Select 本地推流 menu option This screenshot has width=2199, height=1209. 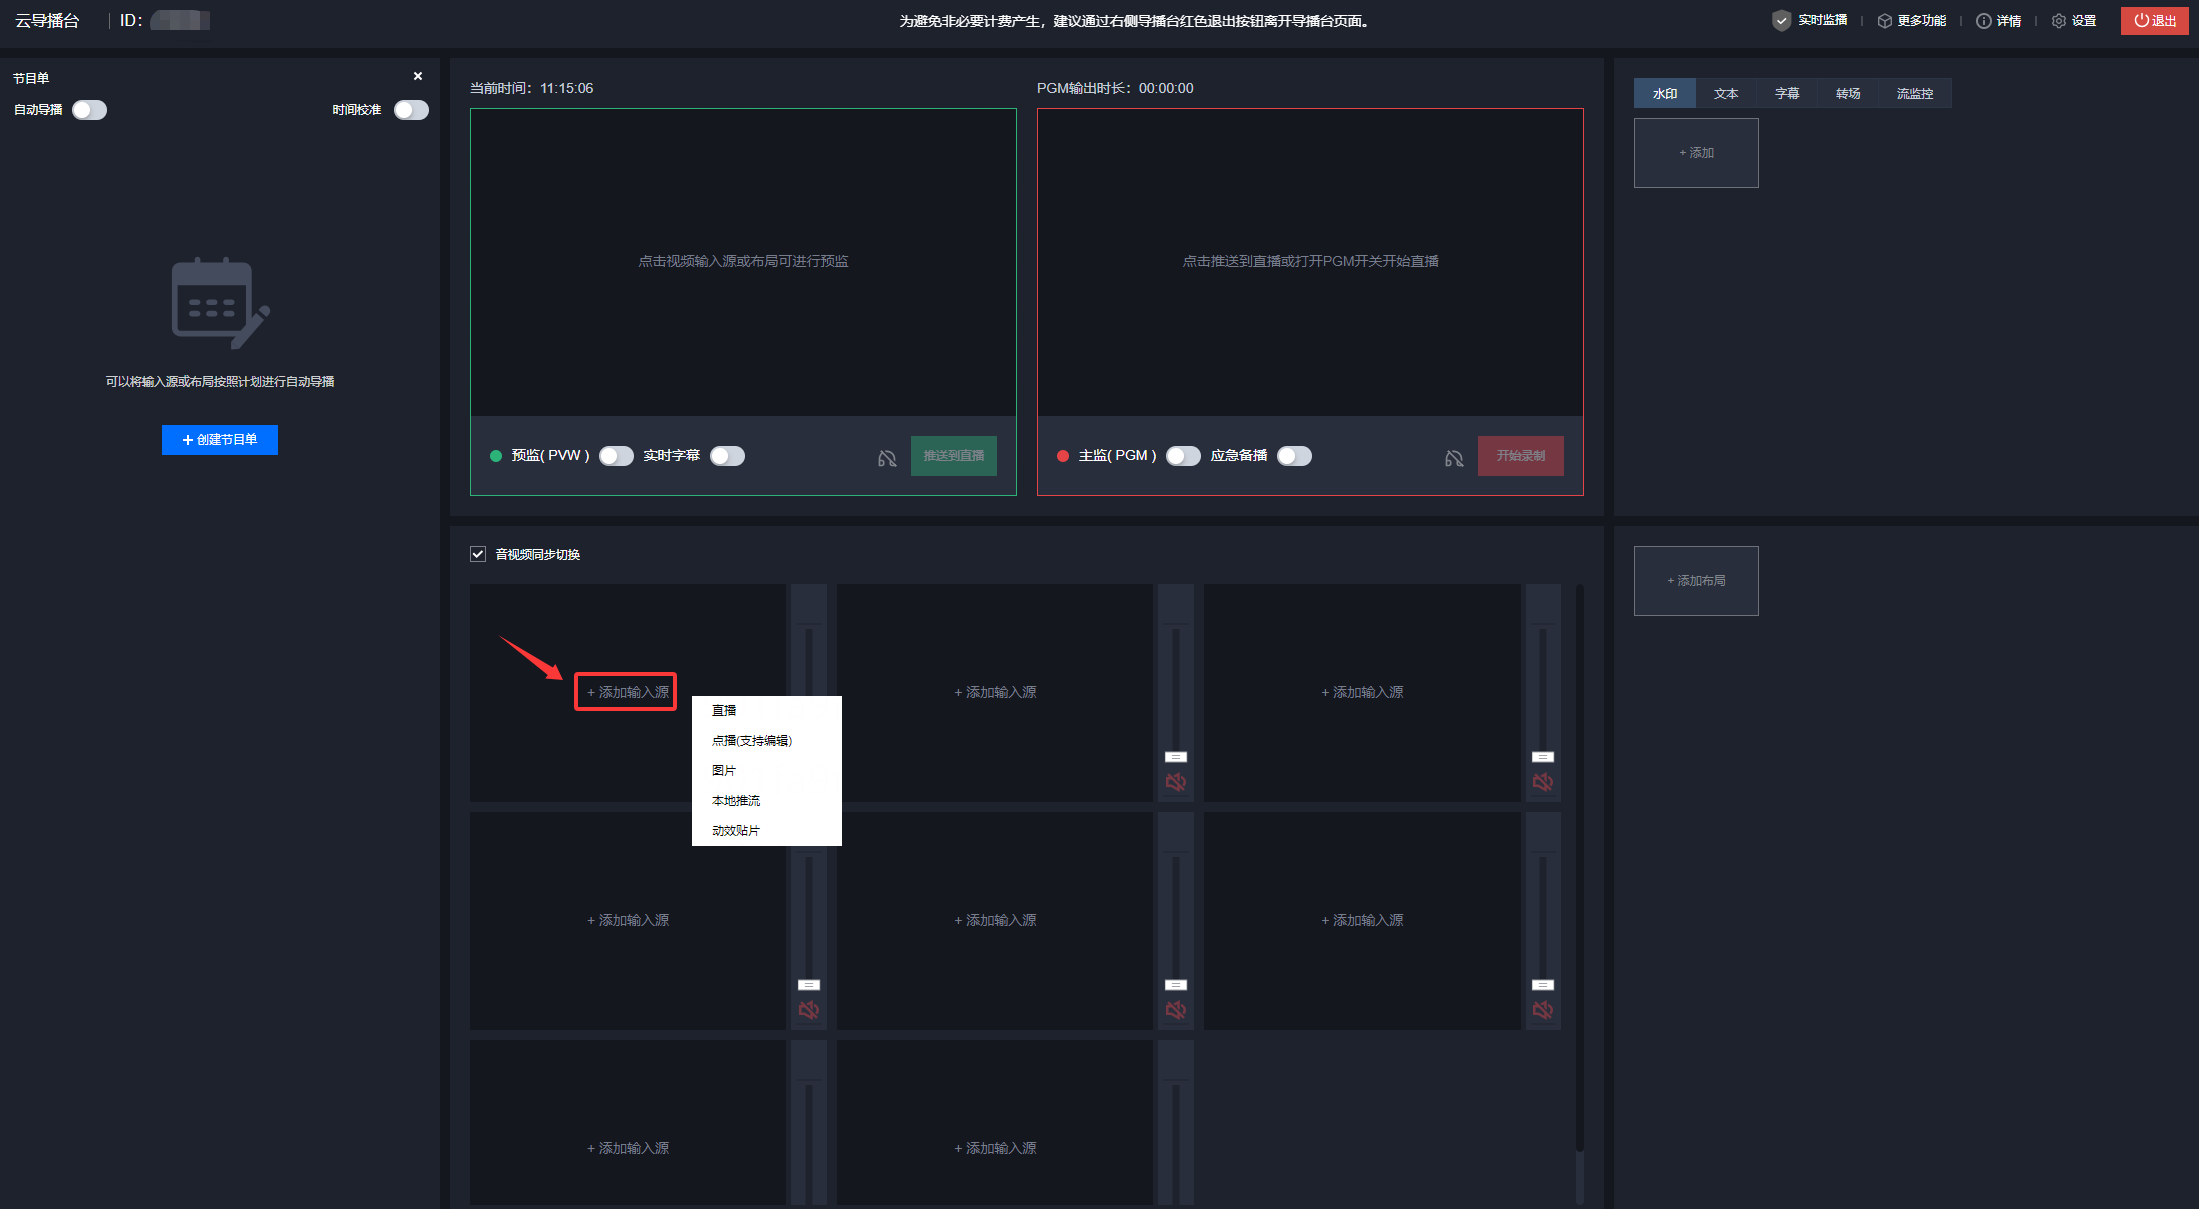click(x=736, y=801)
